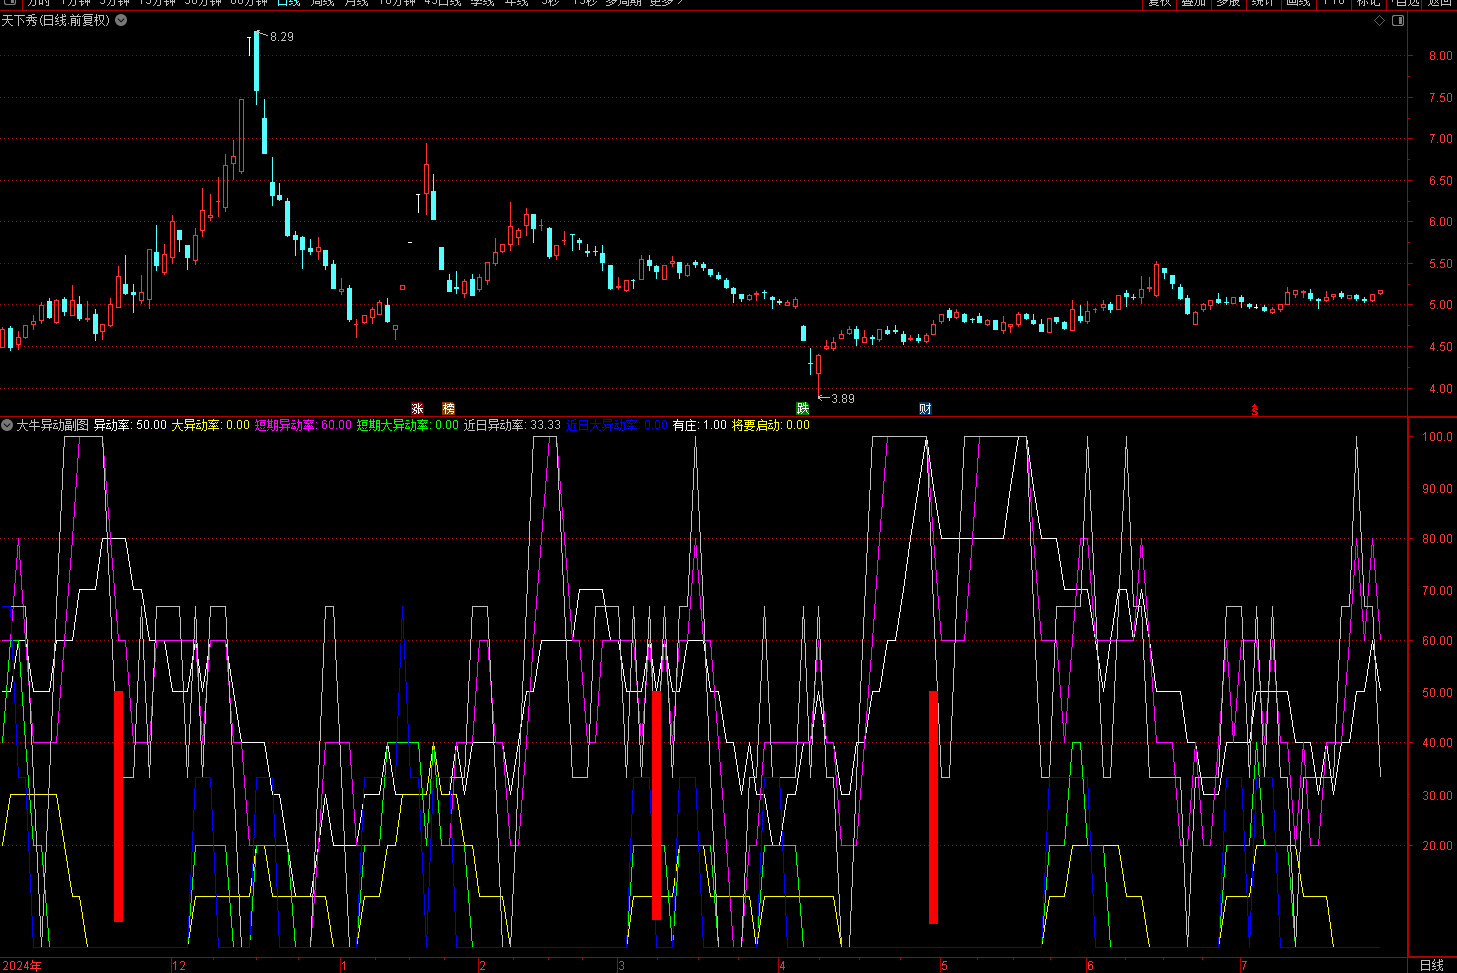Click the red $ event marker

tap(1254, 409)
